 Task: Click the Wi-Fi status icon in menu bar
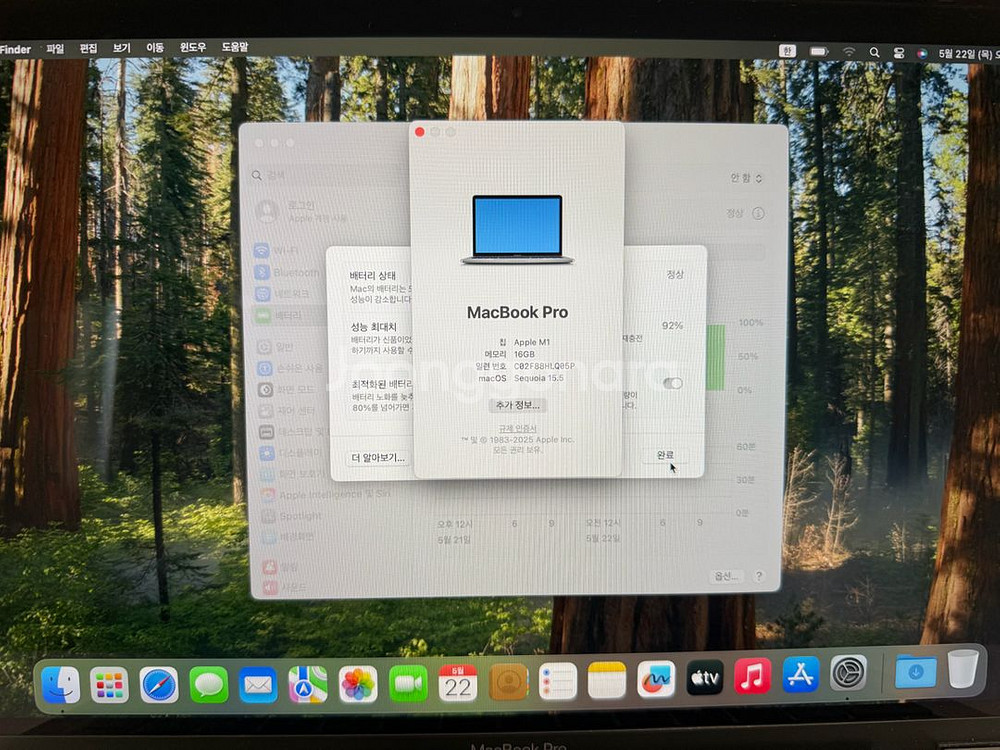coord(849,52)
